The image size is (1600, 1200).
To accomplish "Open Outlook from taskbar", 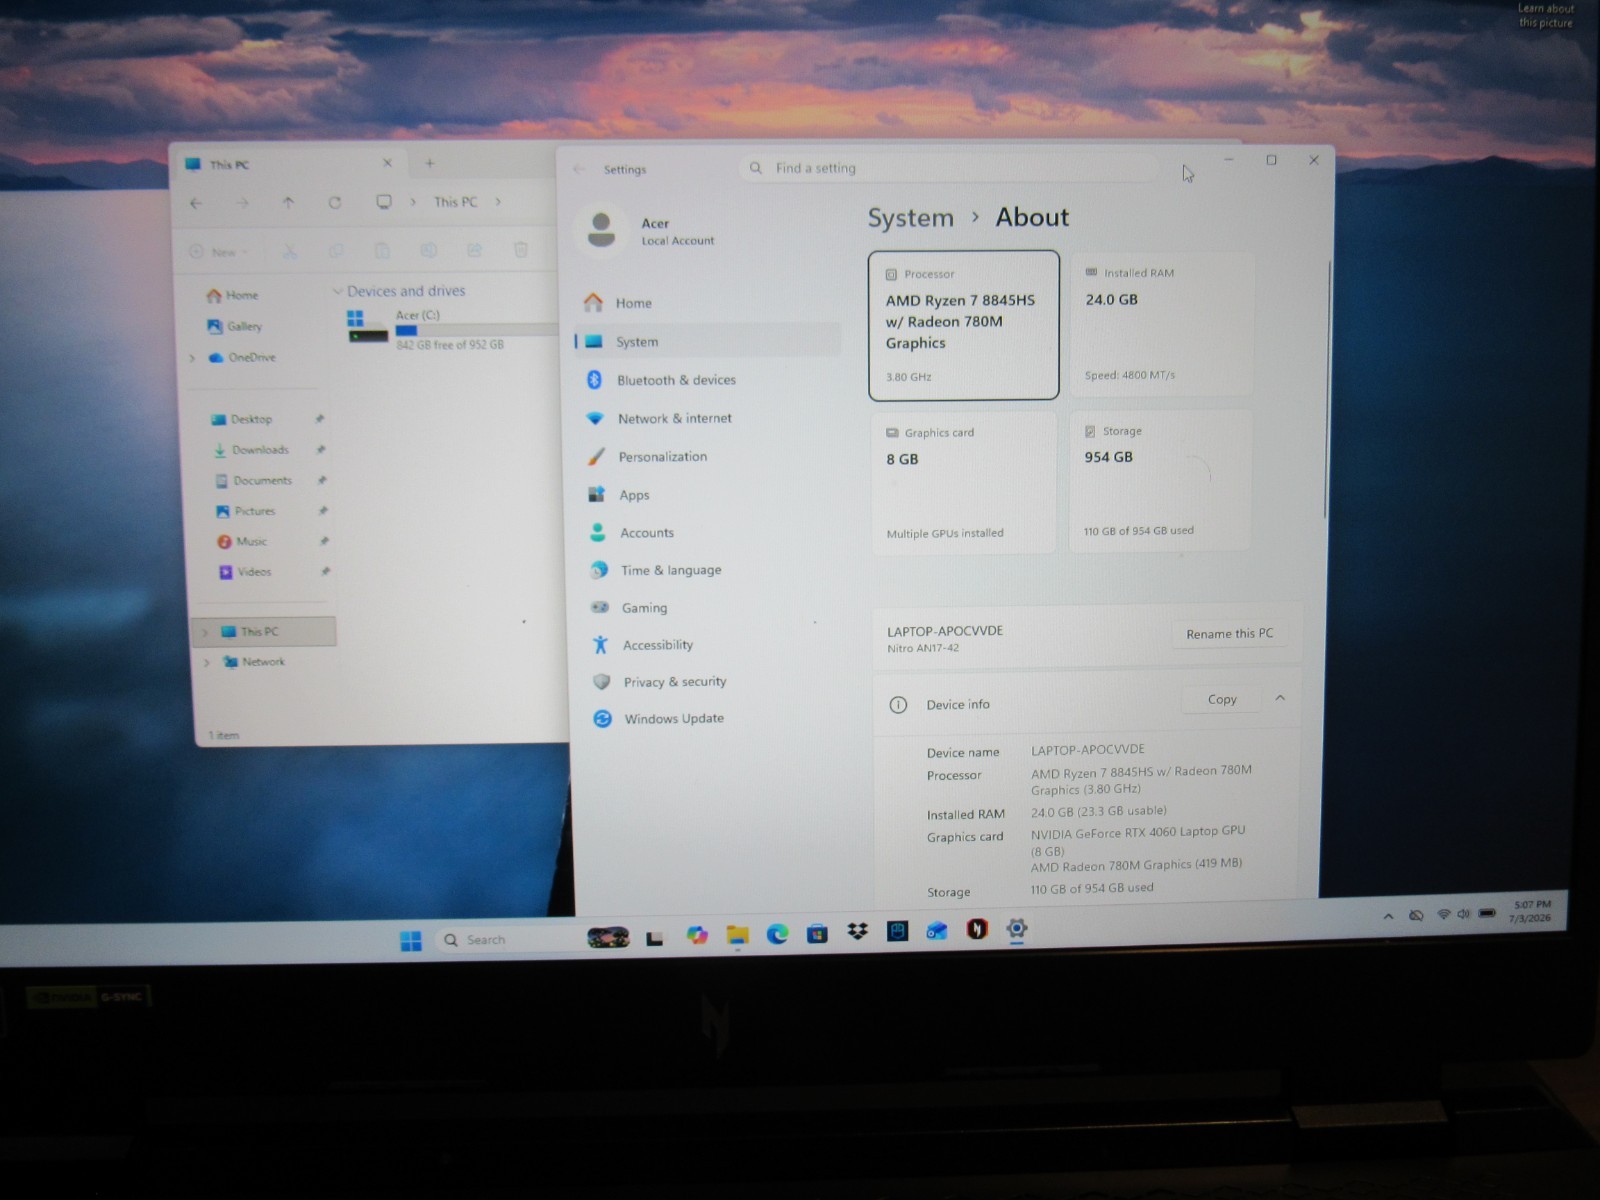I will point(937,931).
